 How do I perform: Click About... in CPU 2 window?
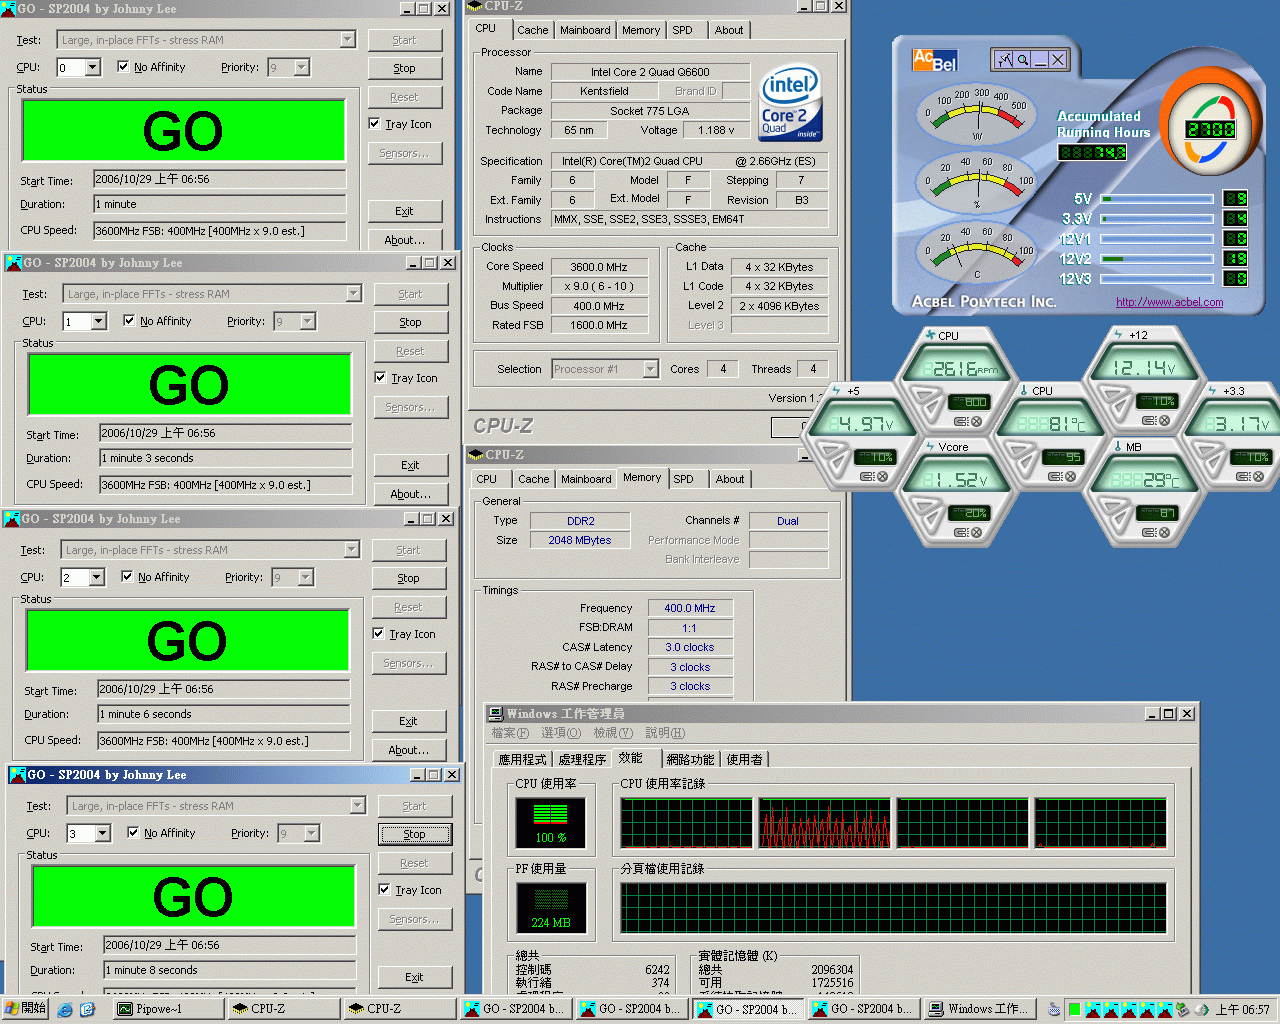click(409, 751)
